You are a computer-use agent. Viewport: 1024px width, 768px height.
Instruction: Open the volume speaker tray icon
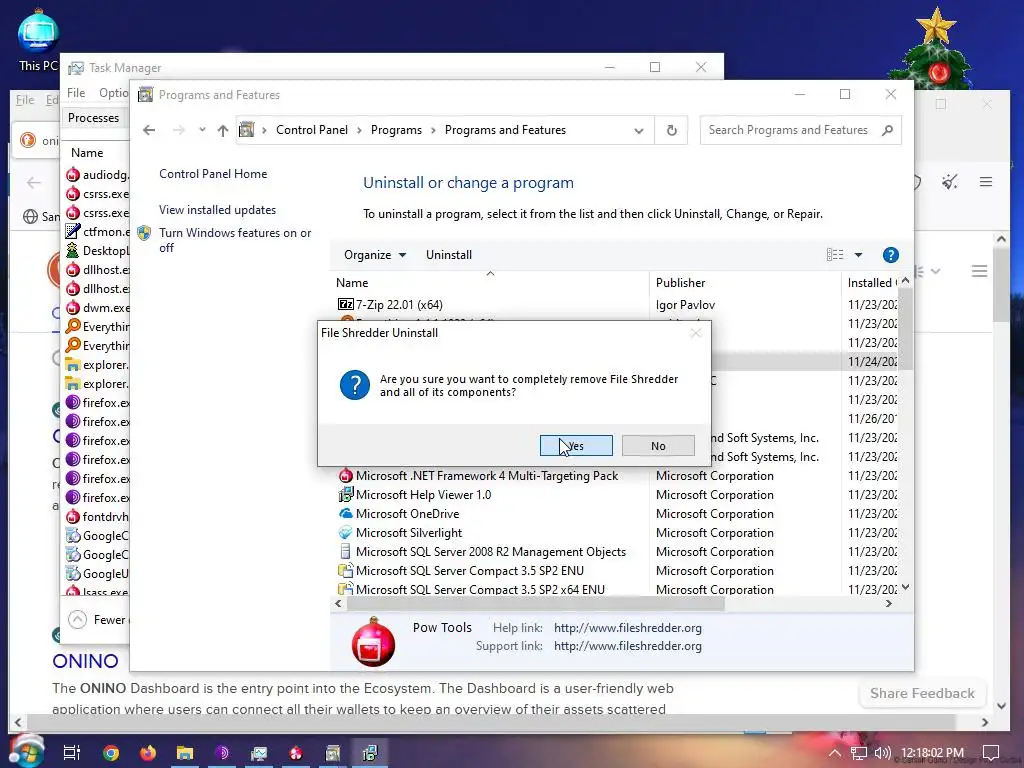tap(882, 753)
